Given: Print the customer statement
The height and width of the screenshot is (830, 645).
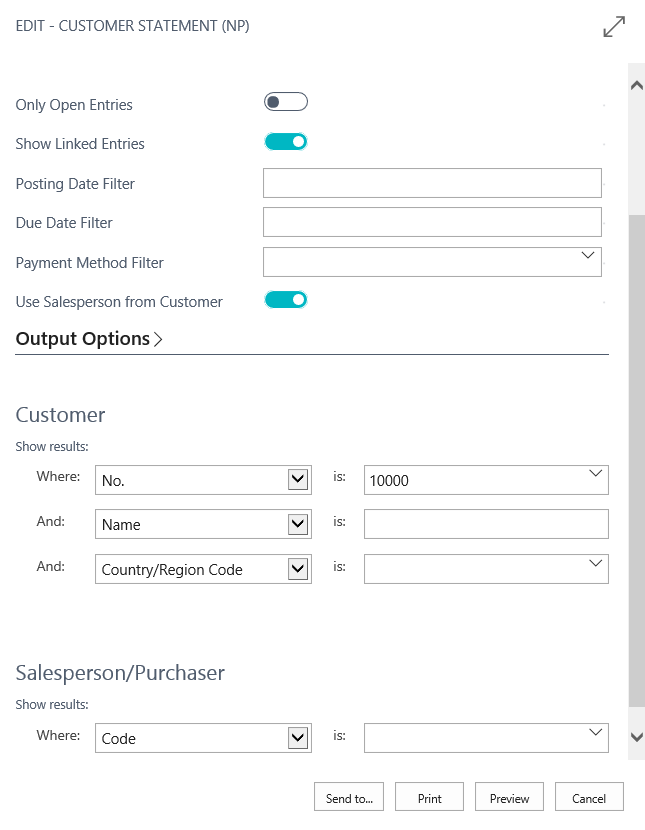Looking at the screenshot, I should click(429, 798).
